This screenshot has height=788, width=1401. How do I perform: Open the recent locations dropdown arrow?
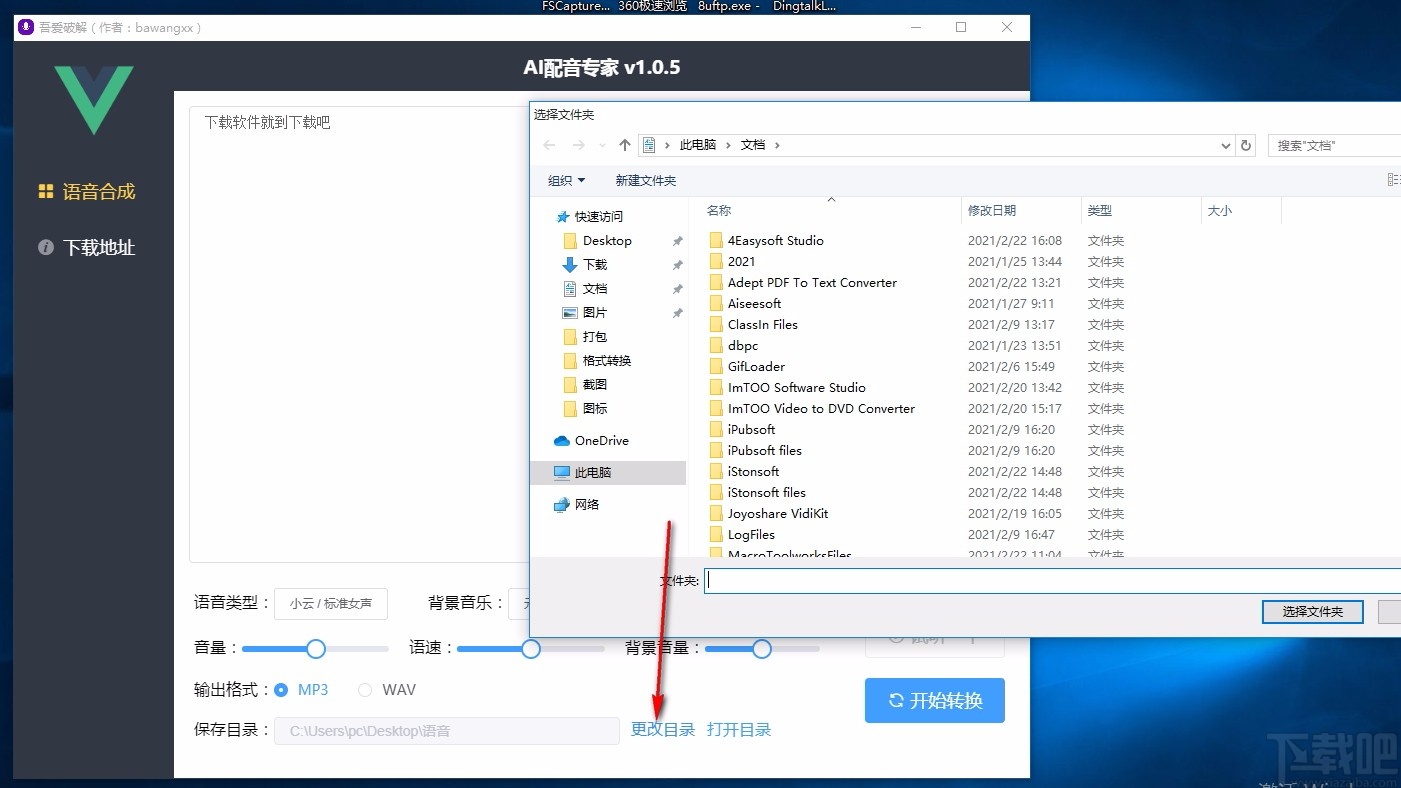[602, 146]
